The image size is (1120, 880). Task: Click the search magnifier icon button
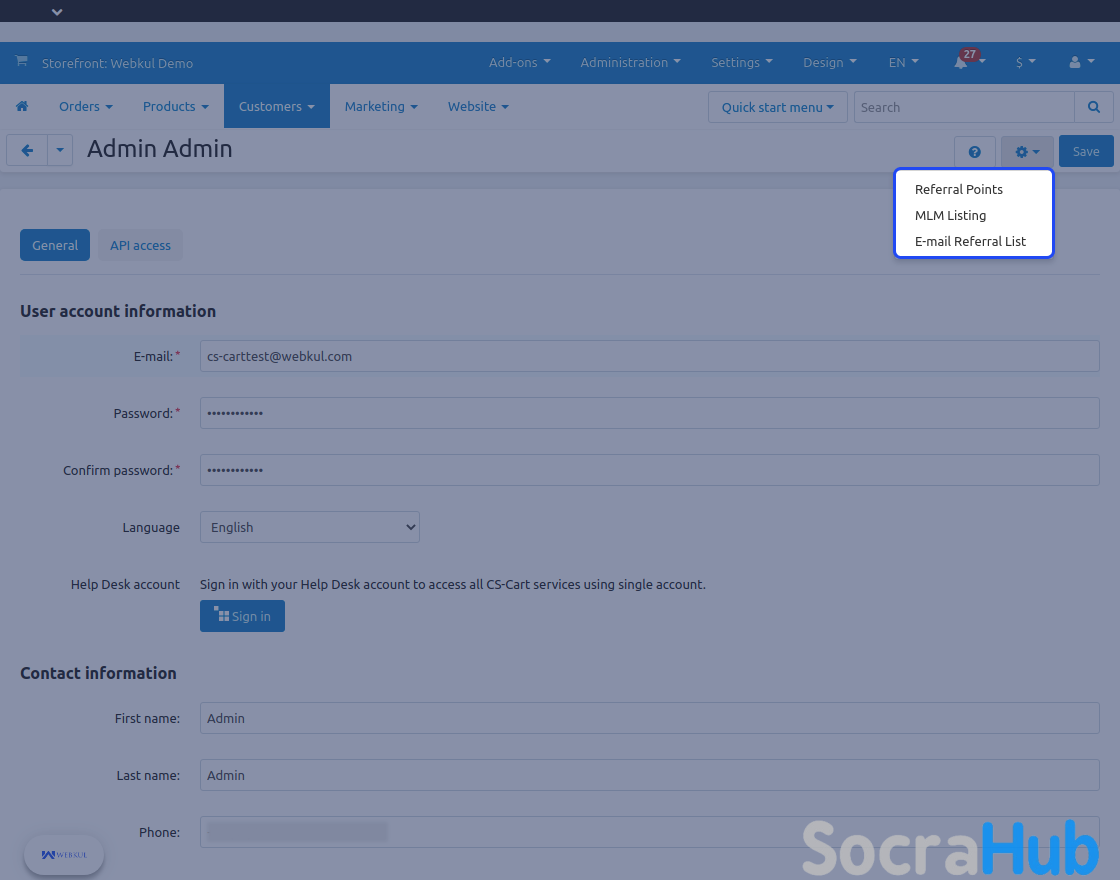1094,107
